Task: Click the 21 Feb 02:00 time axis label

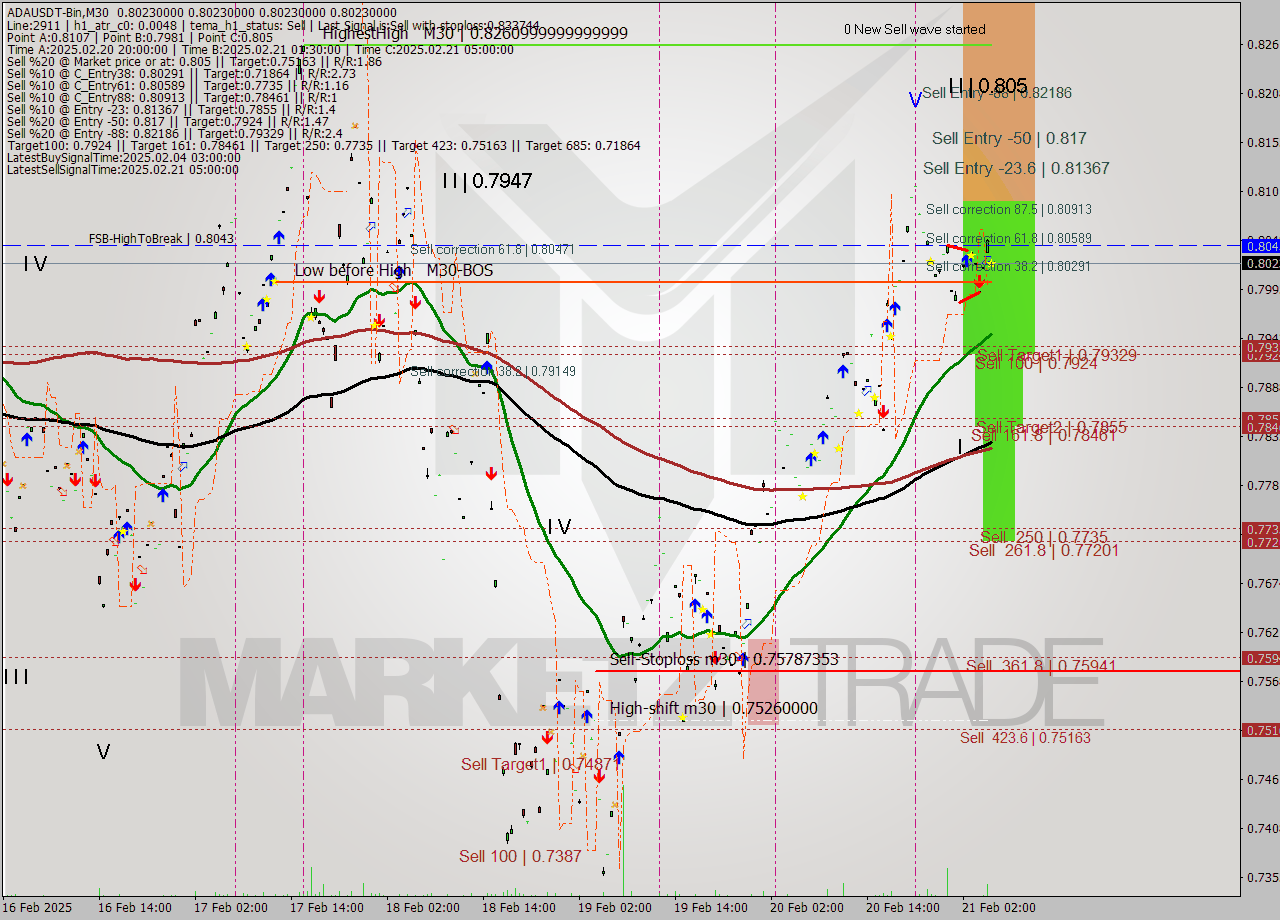Action: coord(1000,908)
